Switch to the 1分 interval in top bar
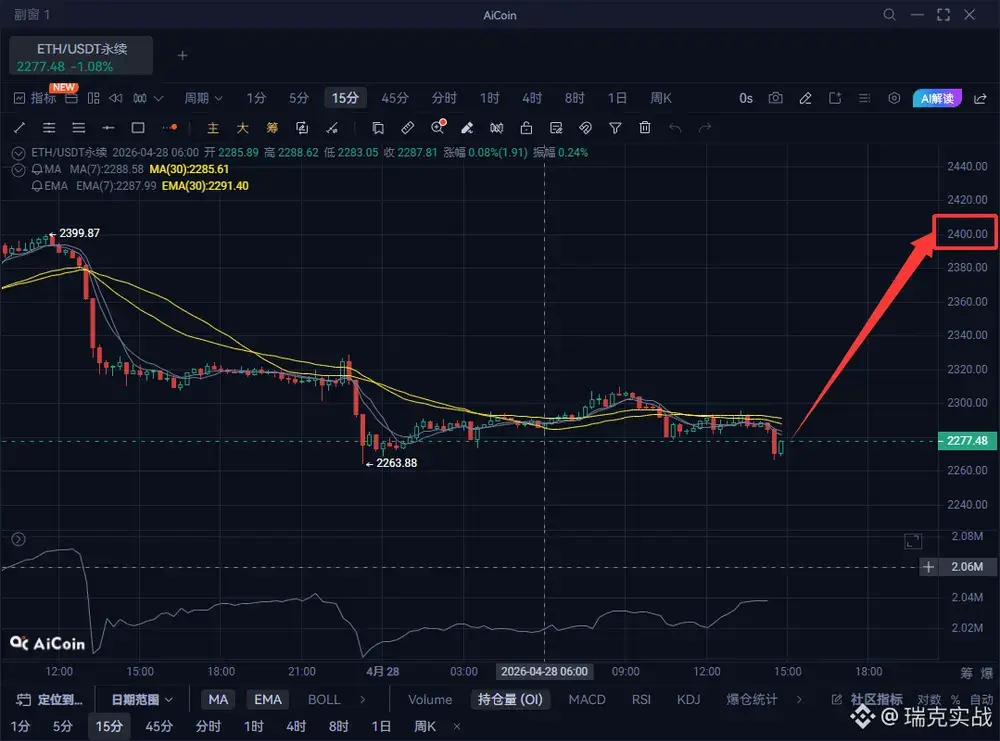 coord(256,98)
